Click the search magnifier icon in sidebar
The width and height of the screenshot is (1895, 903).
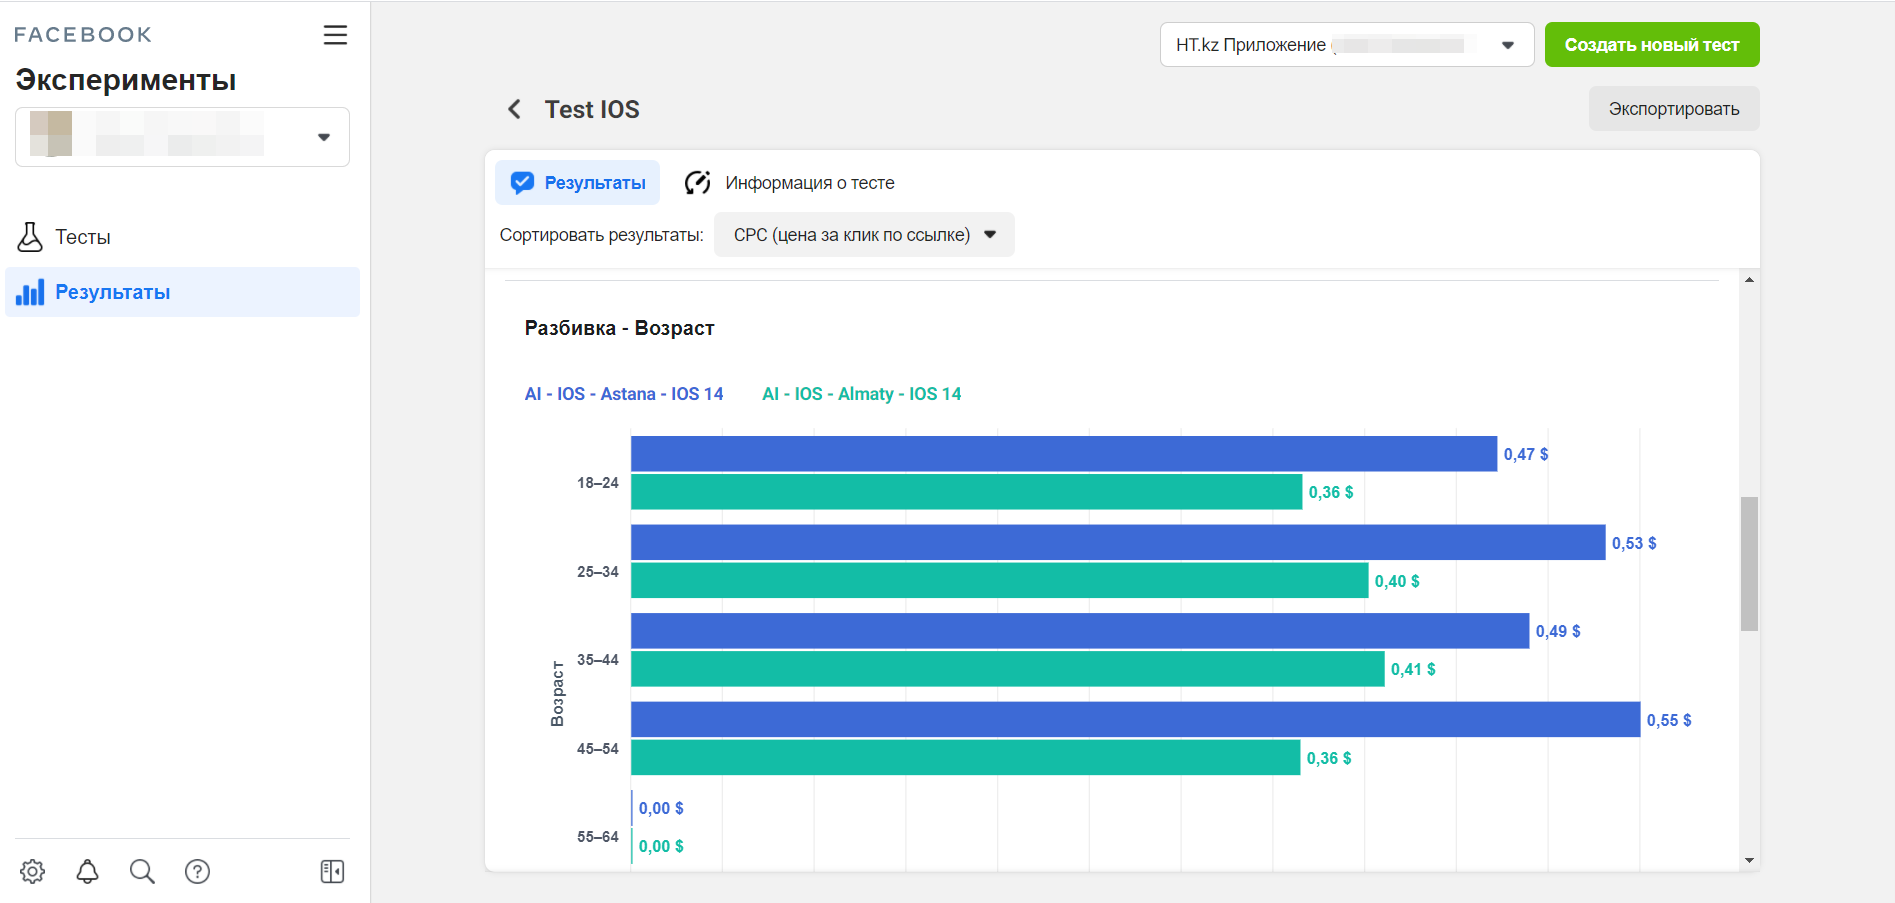click(142, 871)
